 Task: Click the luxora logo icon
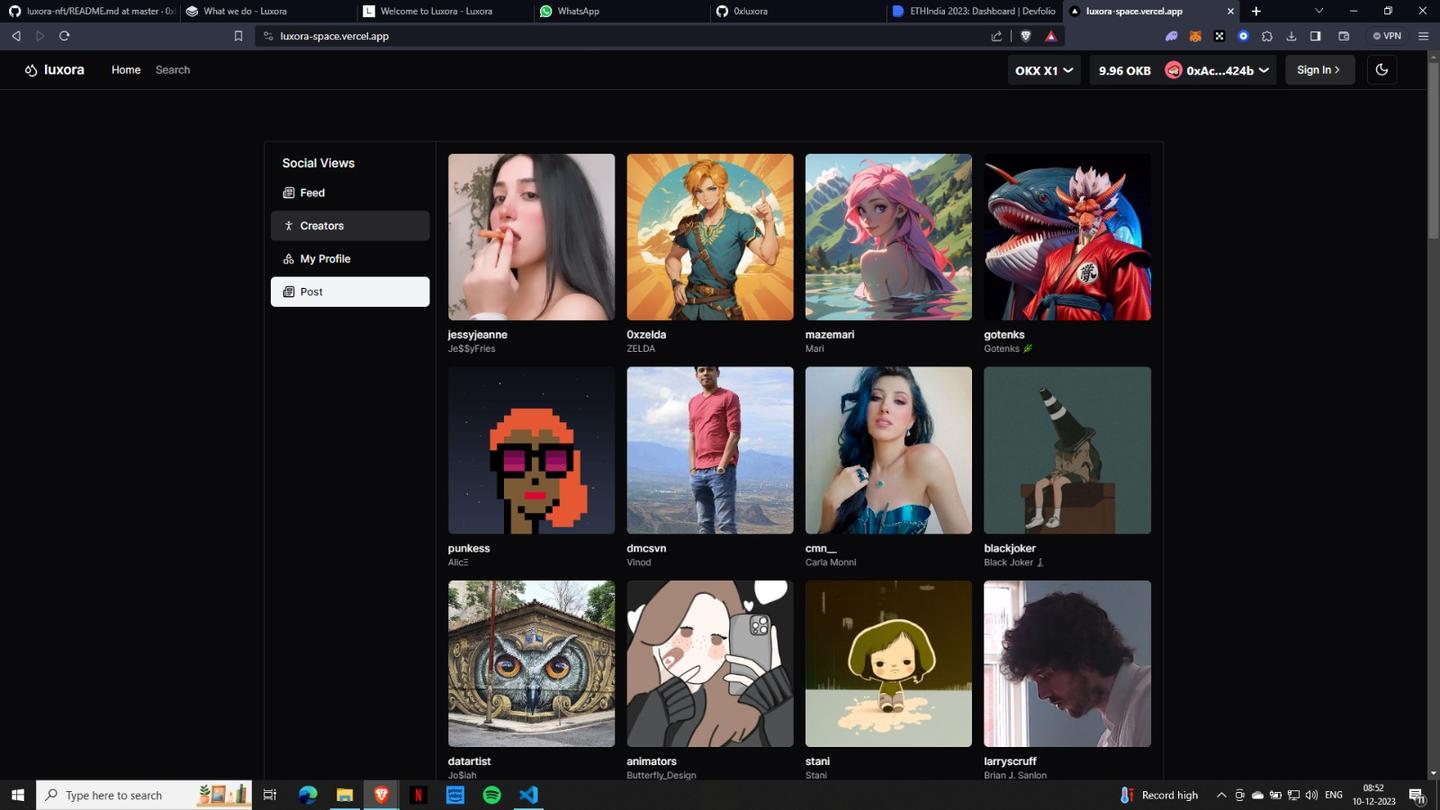(31, 70)
